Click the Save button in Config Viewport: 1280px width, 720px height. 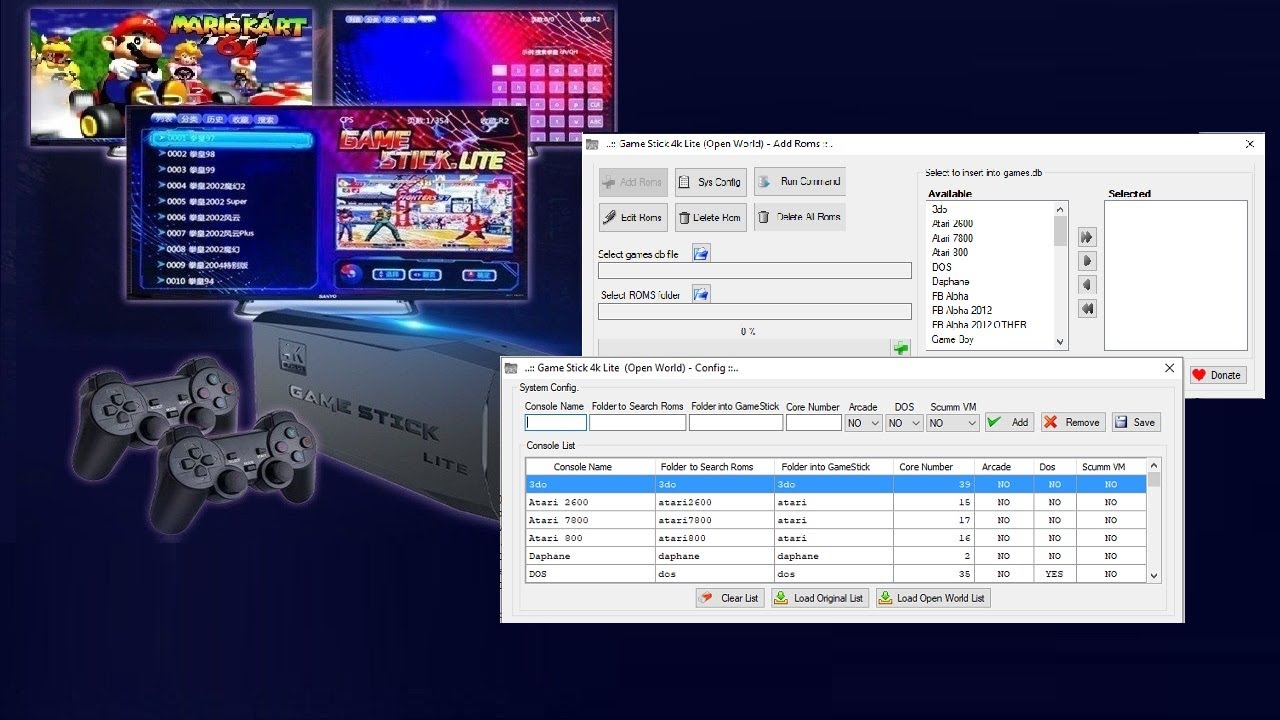(x=1136, y=422)
